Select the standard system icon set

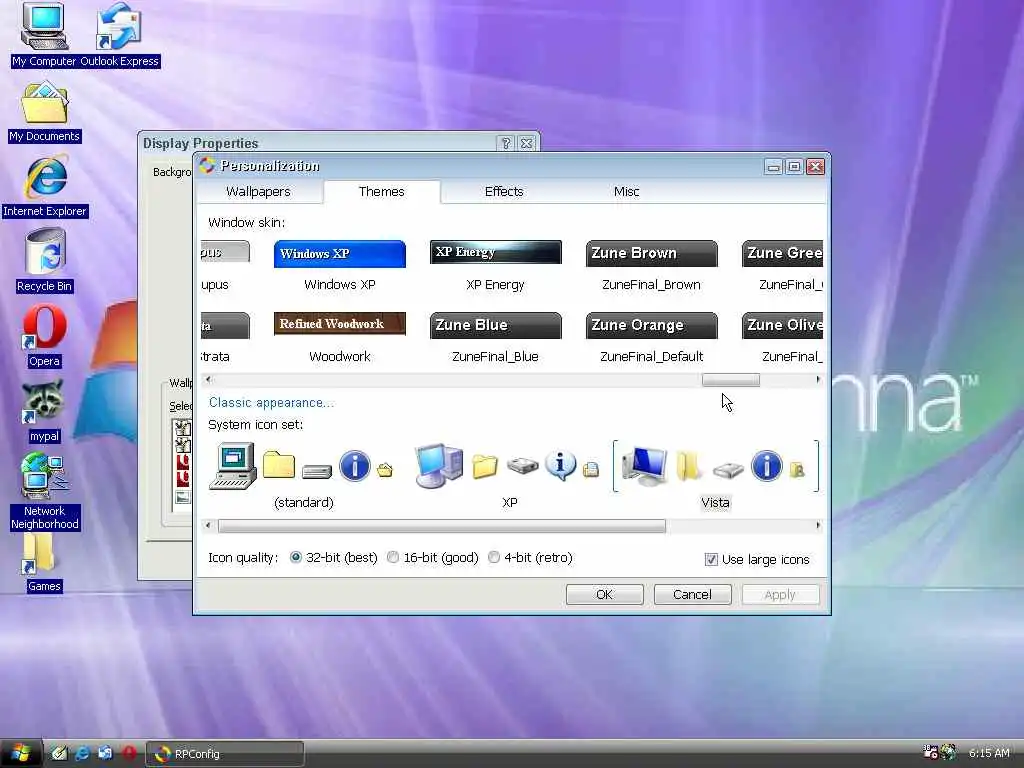(x=304, y=476)
